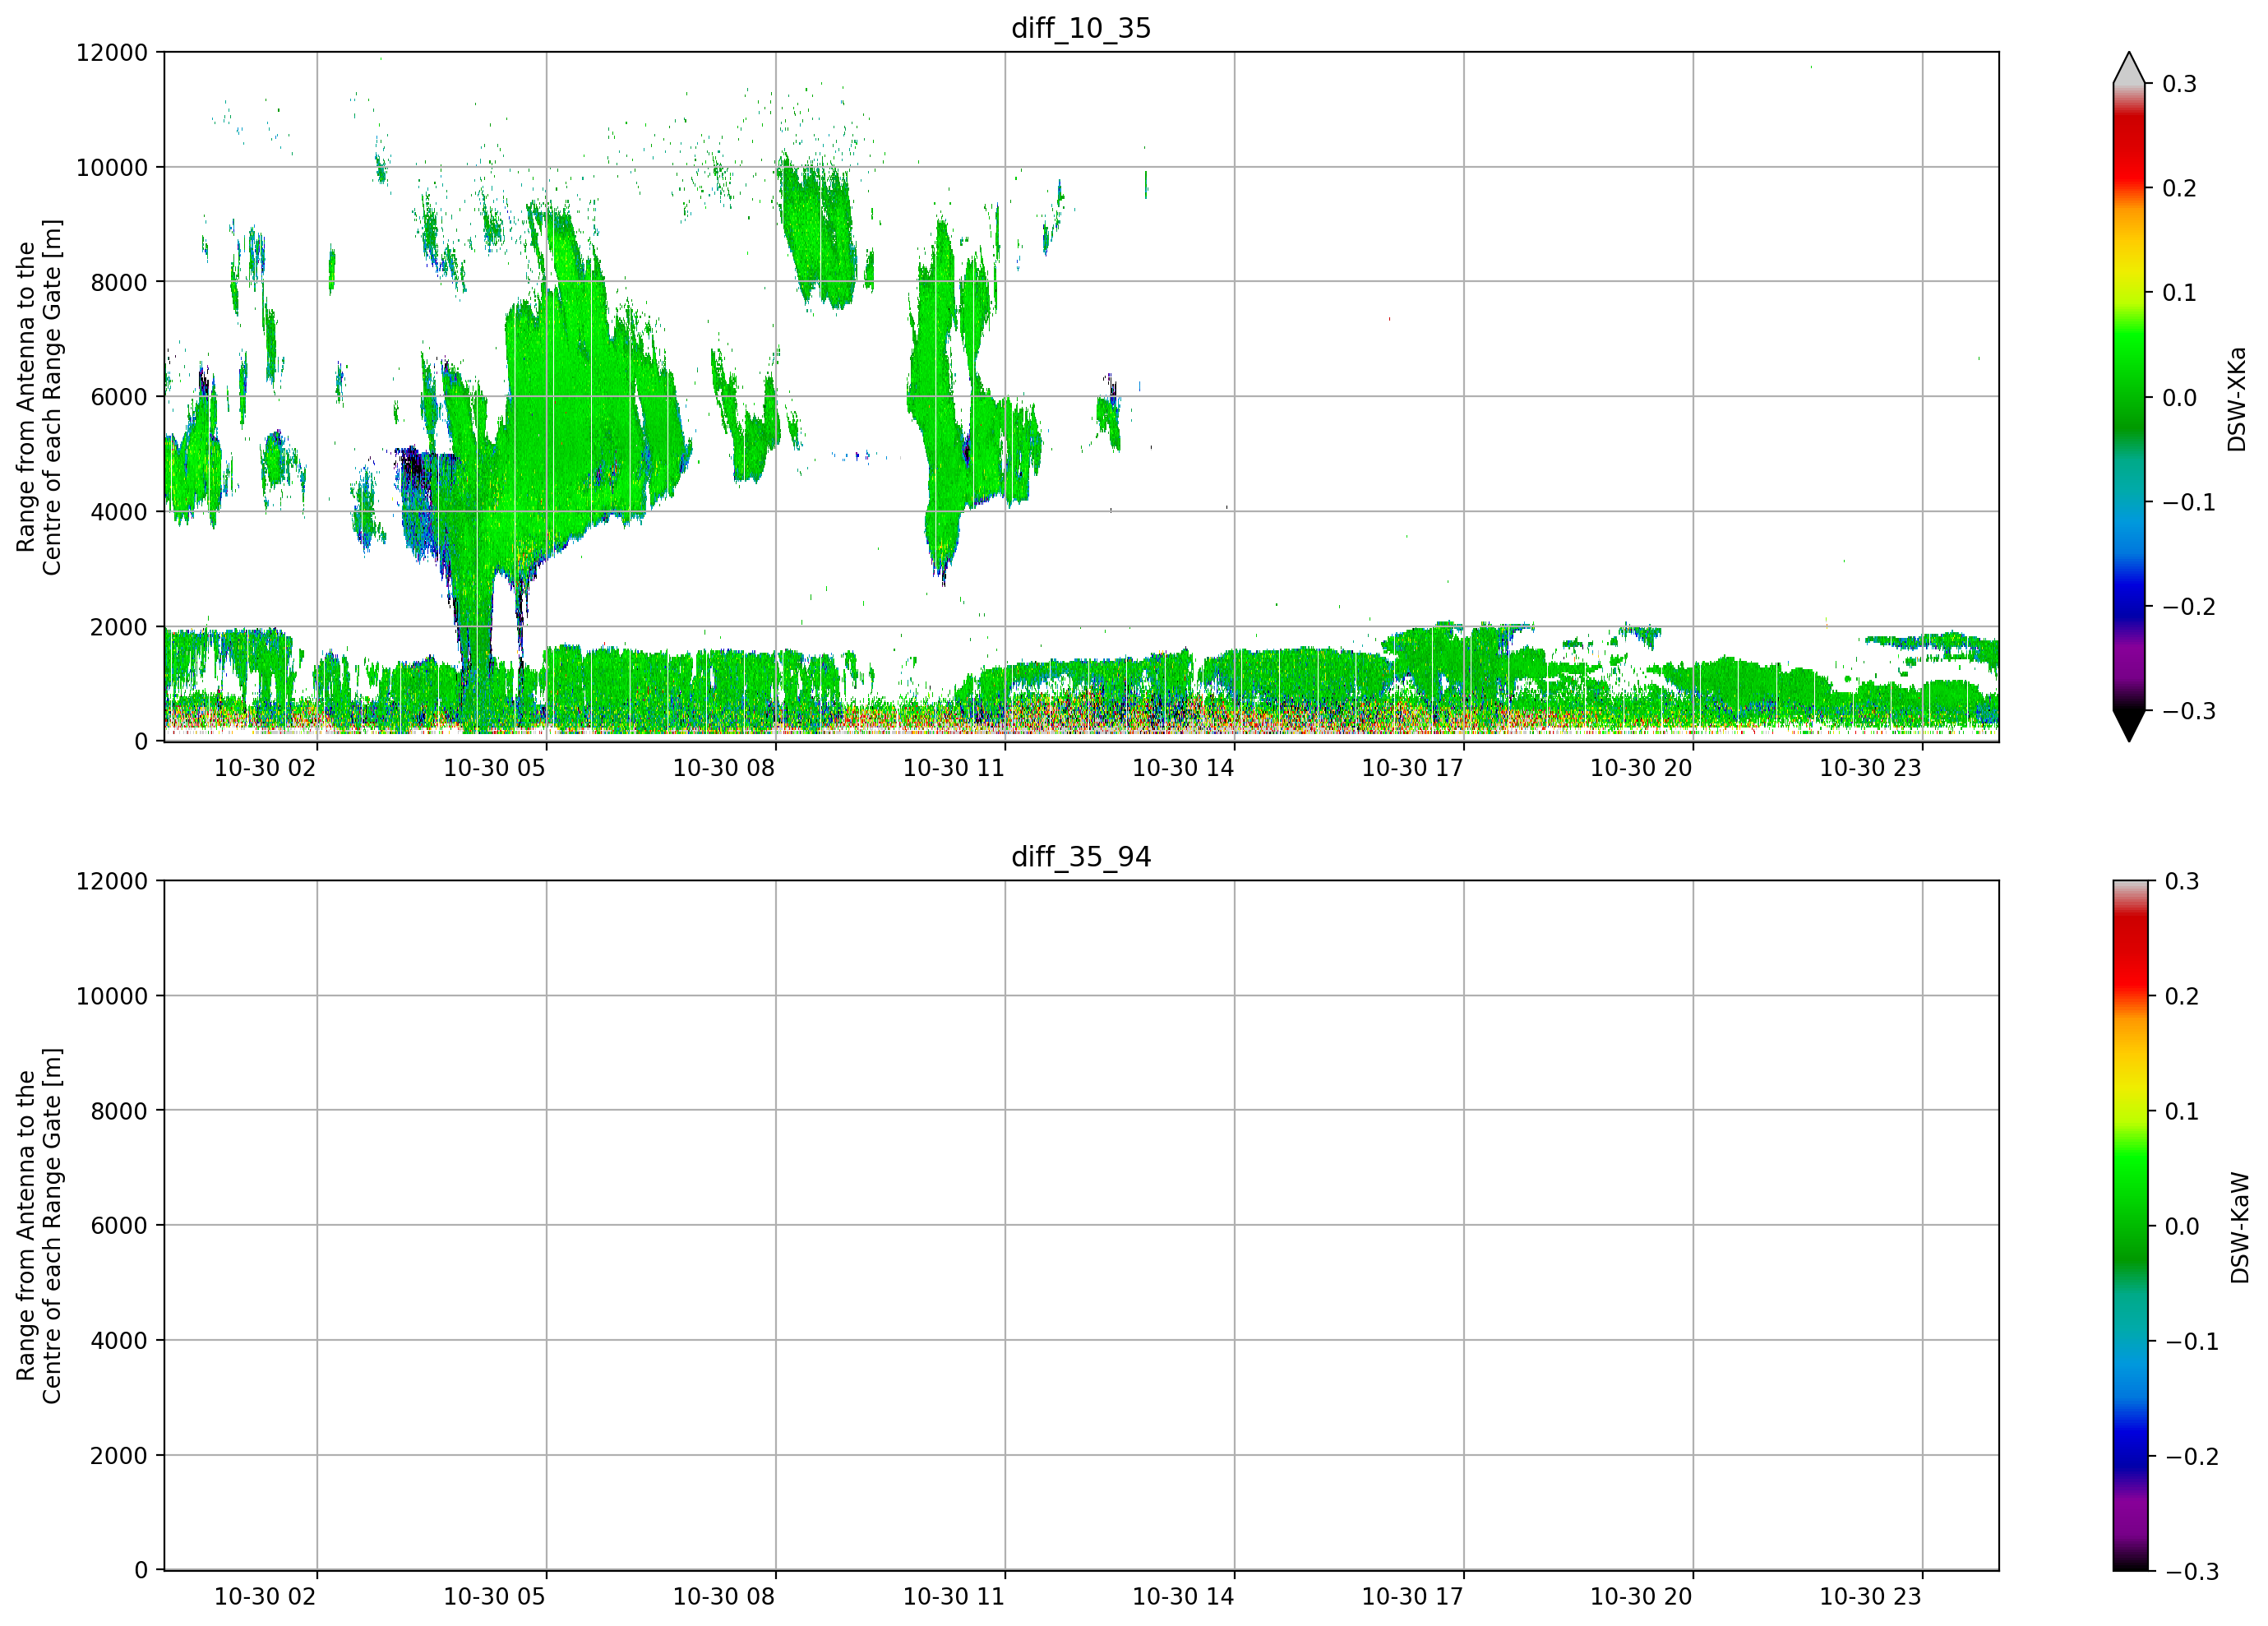Screen dimensions: 2268x1626
Task: Click 2000 y-tick in diff_35_94 plot
Action: pos(119,1456)
